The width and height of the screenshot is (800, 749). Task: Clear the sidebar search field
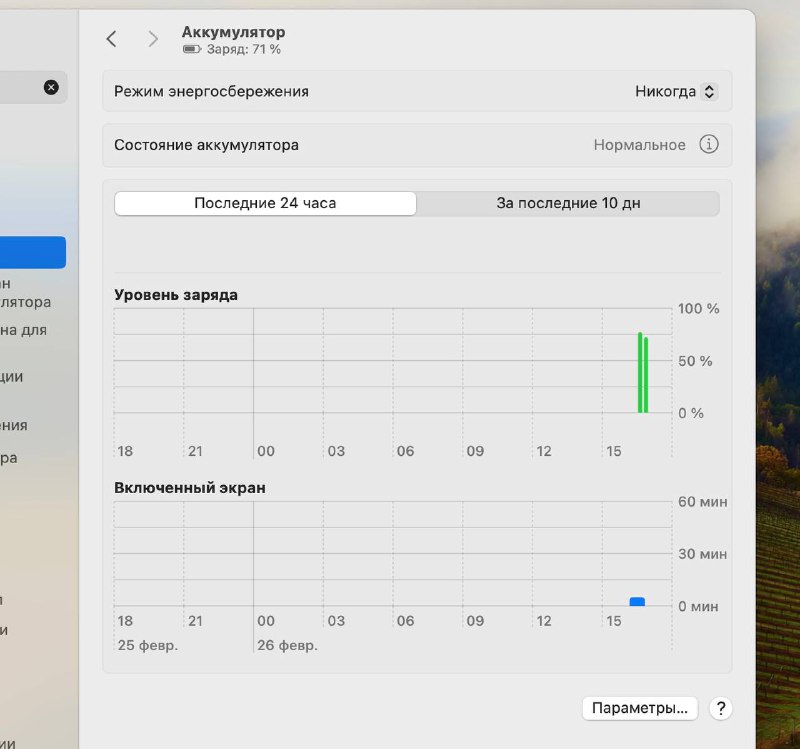click(51, 87)
